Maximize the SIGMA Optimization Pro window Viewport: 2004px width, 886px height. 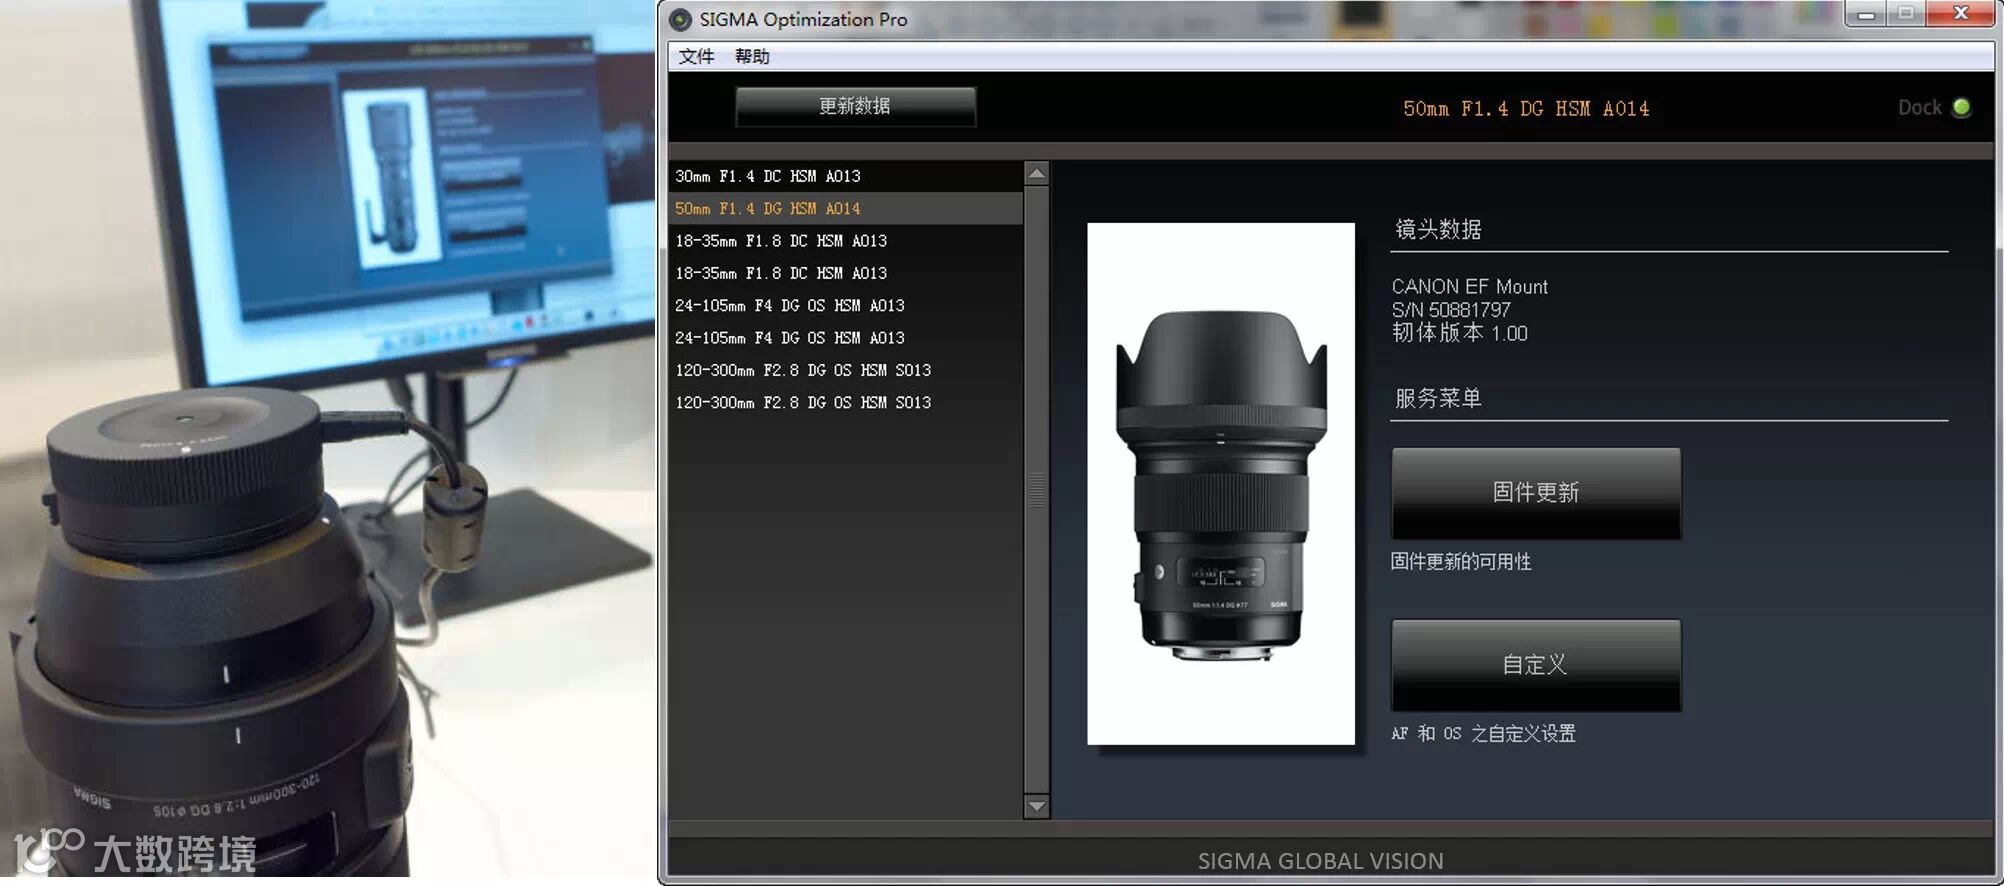coord(1906,14)
